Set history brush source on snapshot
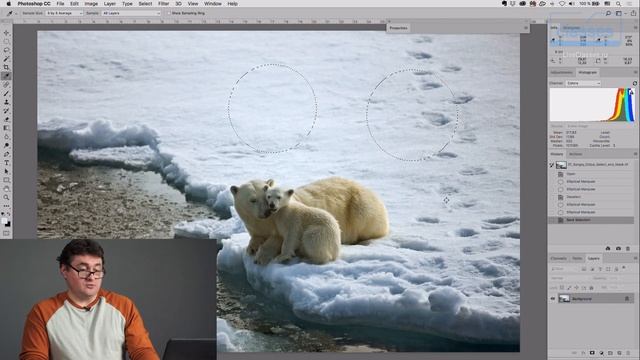The width and height of the screenshot is (640, 360). tap(552, 165)
